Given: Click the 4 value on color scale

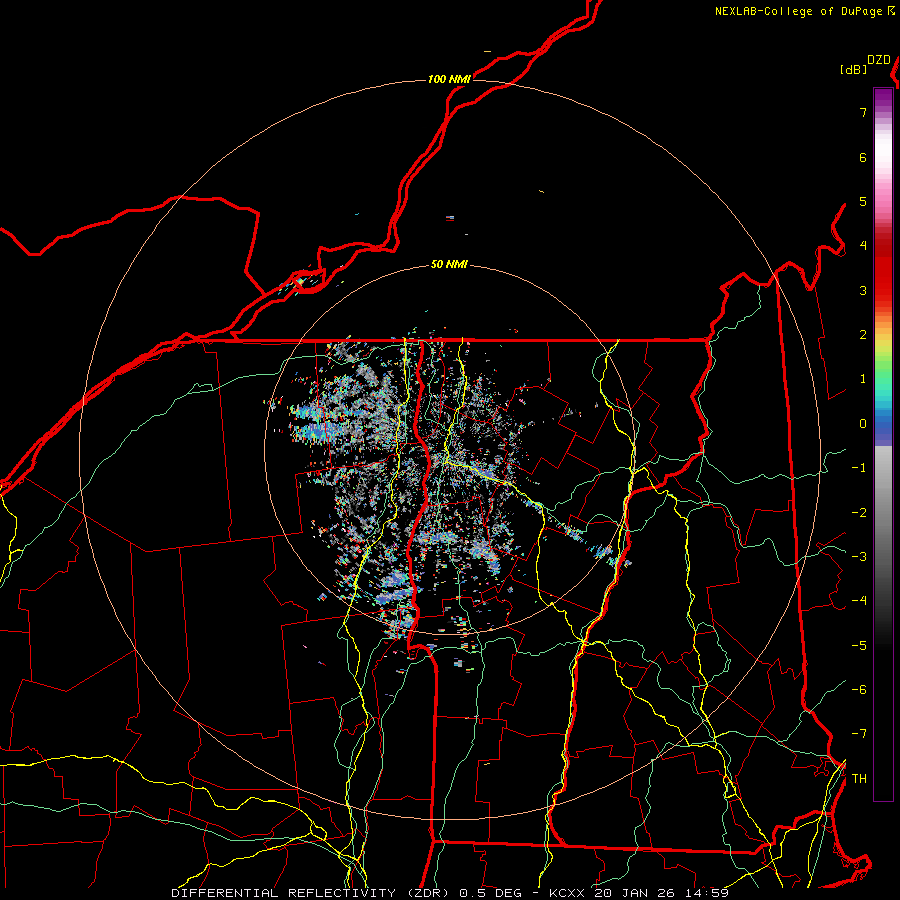Looking at the screenshot, I should point(863,246).
